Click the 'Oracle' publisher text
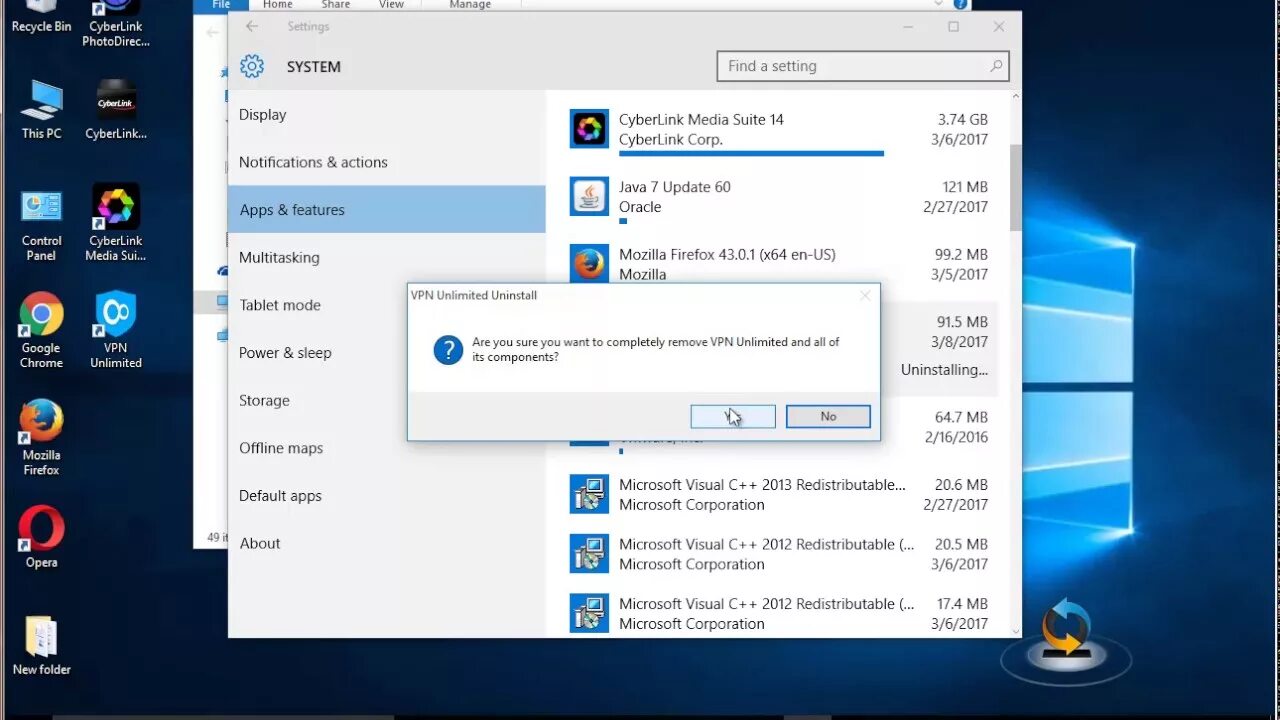This screenshot has height=720, width=1280. click(x=640, y=207)
